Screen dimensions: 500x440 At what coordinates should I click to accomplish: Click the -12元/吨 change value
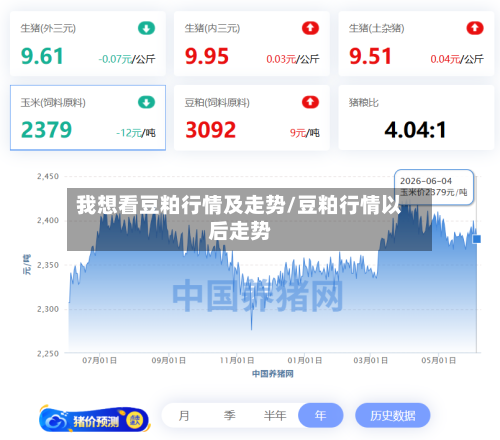[x=136, y=133]
